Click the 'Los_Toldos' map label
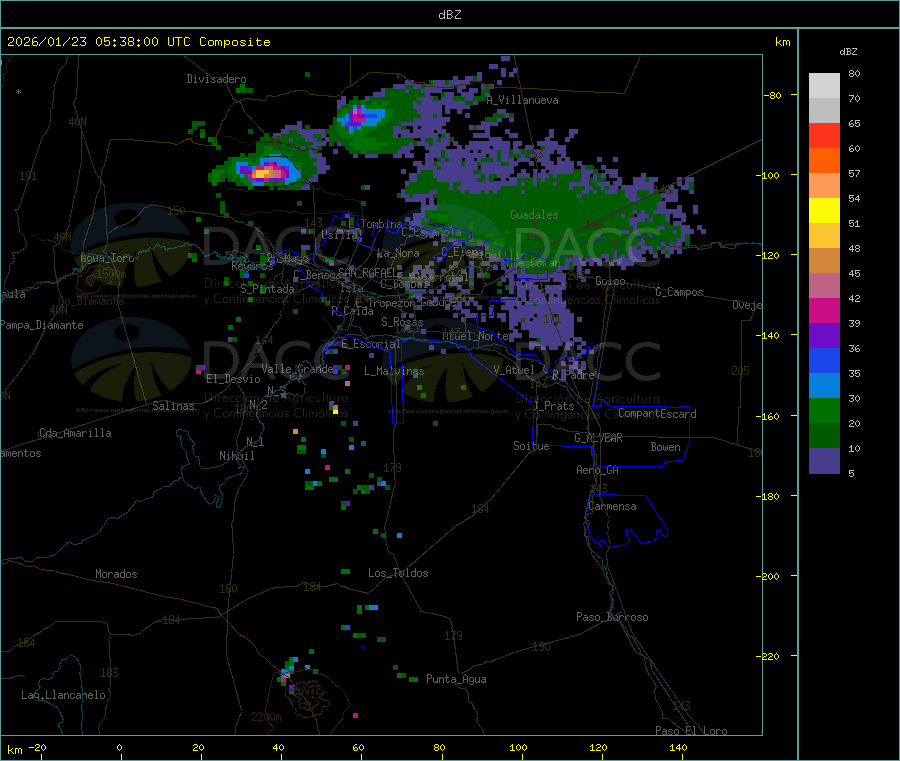This screenshot has height=761, width=900. click(398, 573)
